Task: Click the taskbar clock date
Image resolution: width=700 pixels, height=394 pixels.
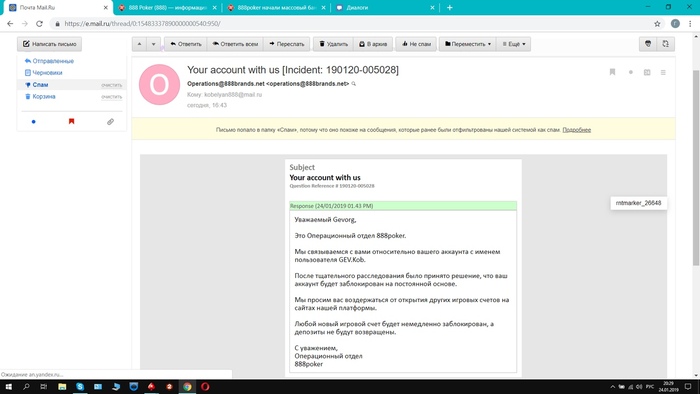Action: point(668,386)
